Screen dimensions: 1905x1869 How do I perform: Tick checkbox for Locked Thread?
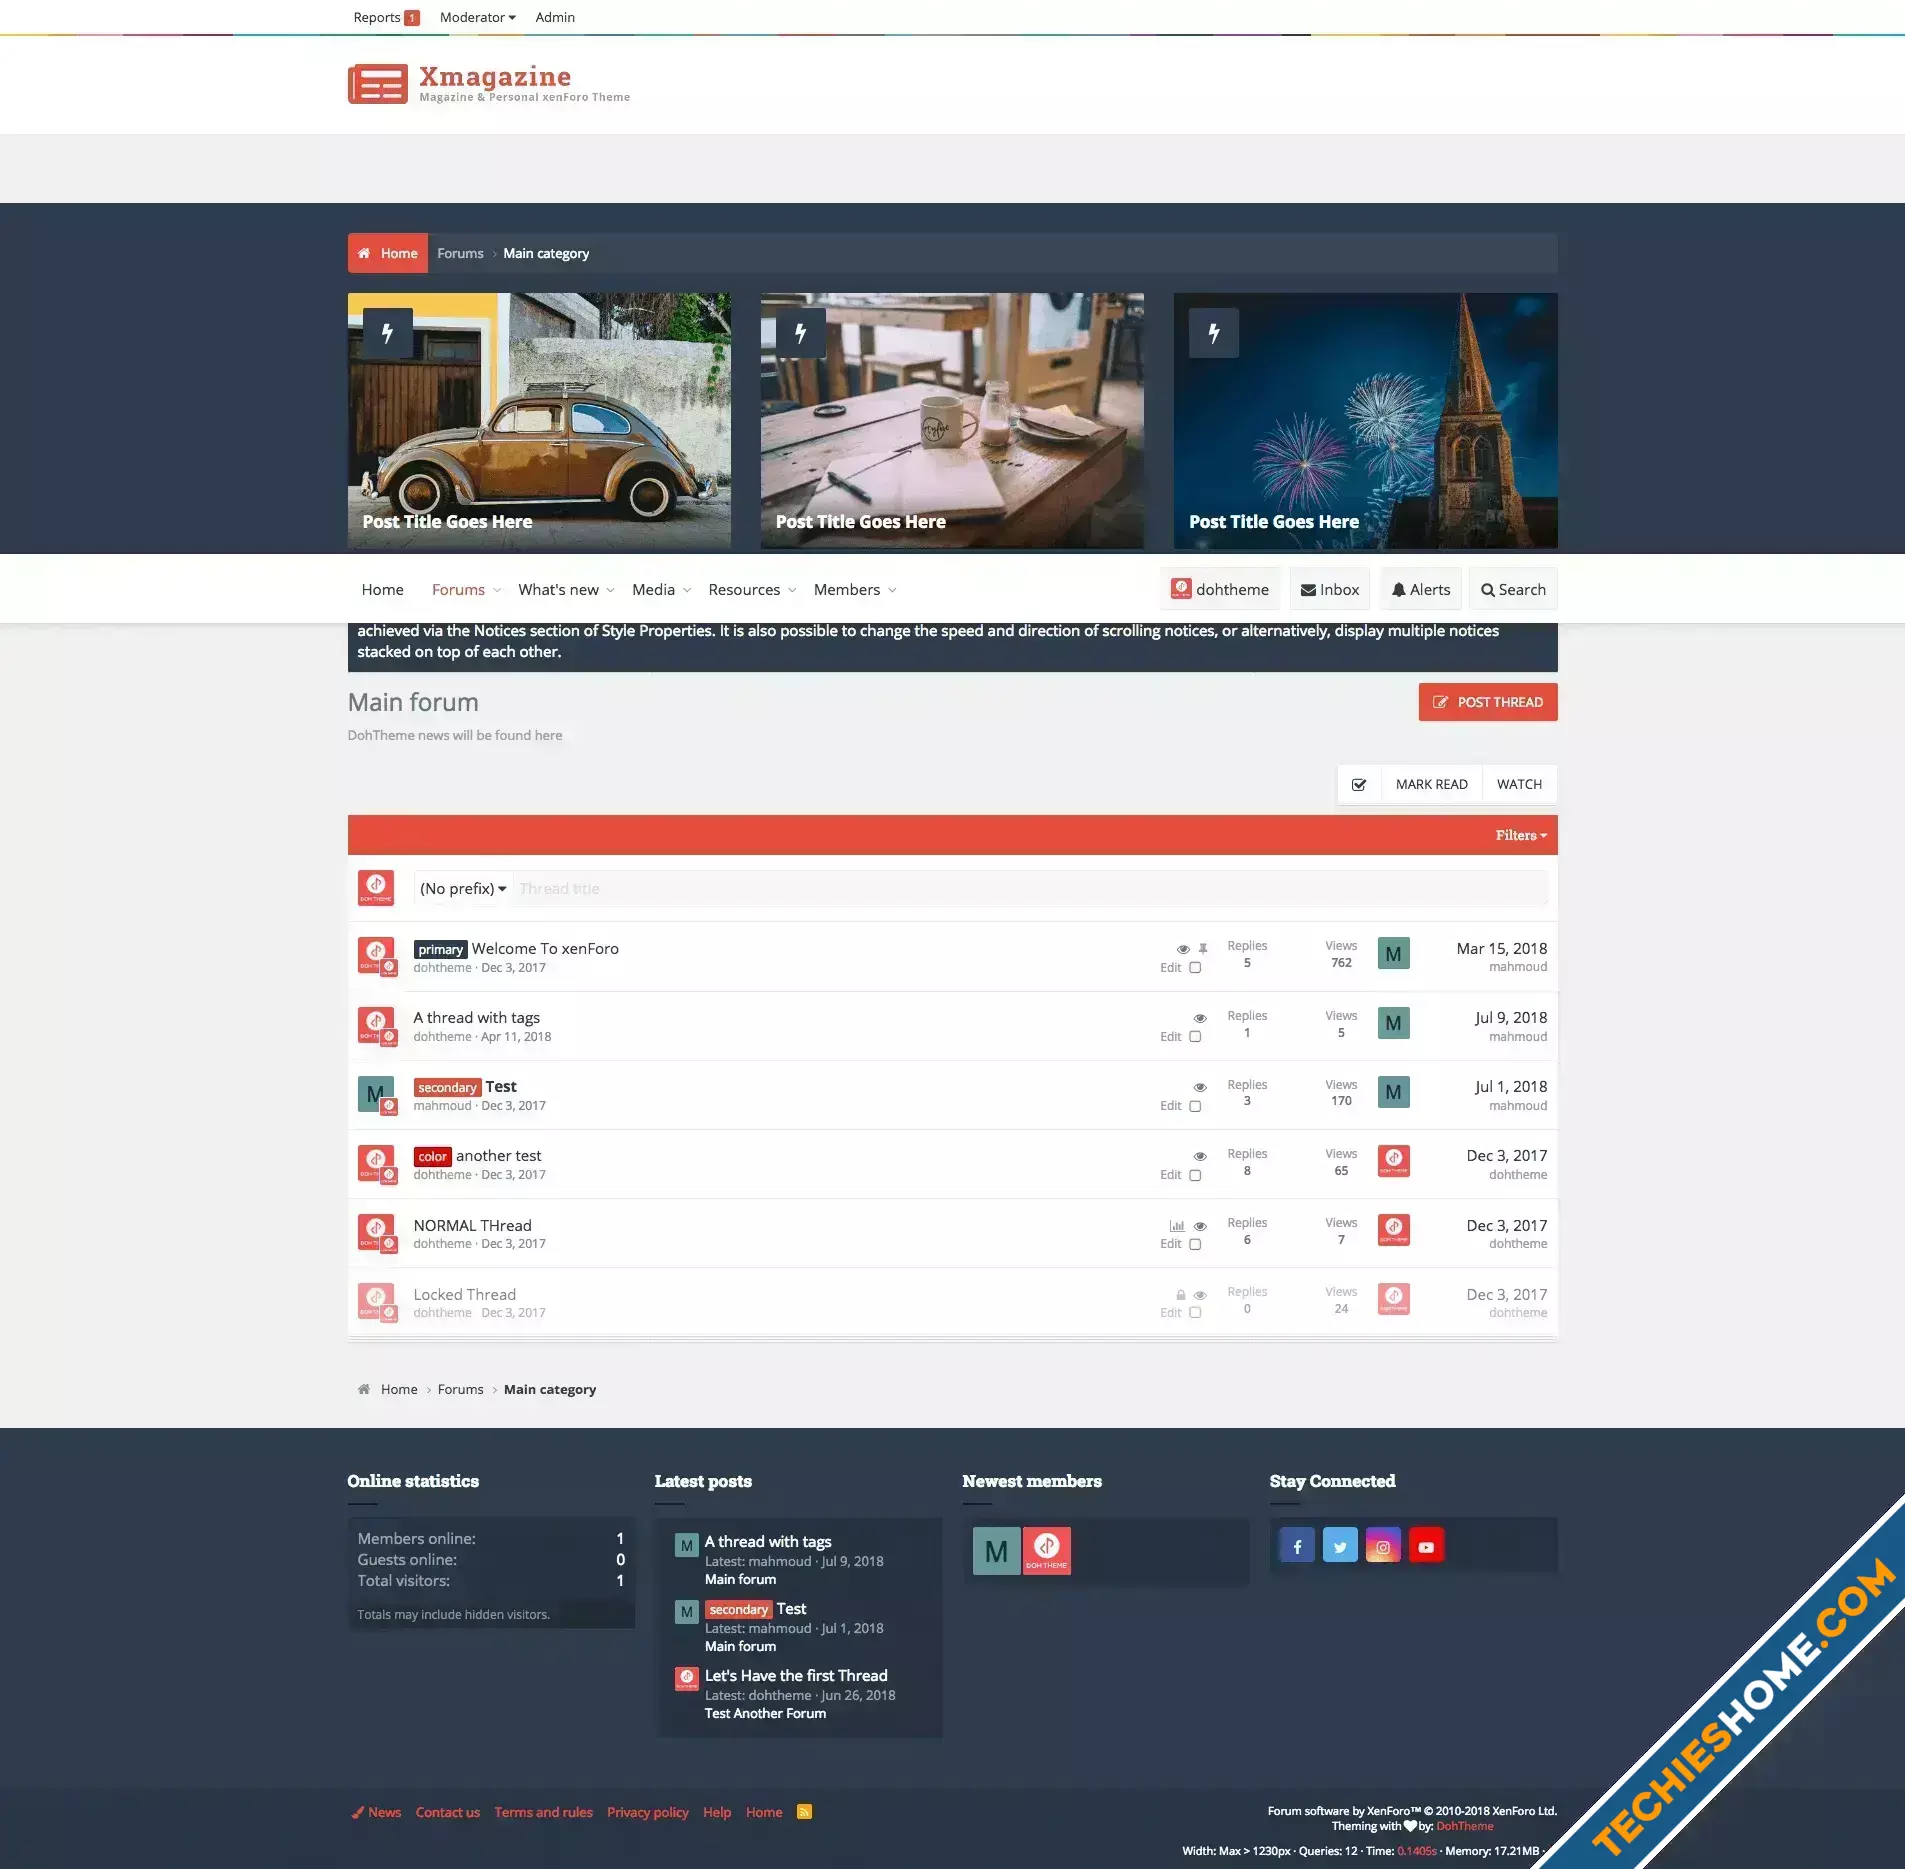pos(1195,1313)
